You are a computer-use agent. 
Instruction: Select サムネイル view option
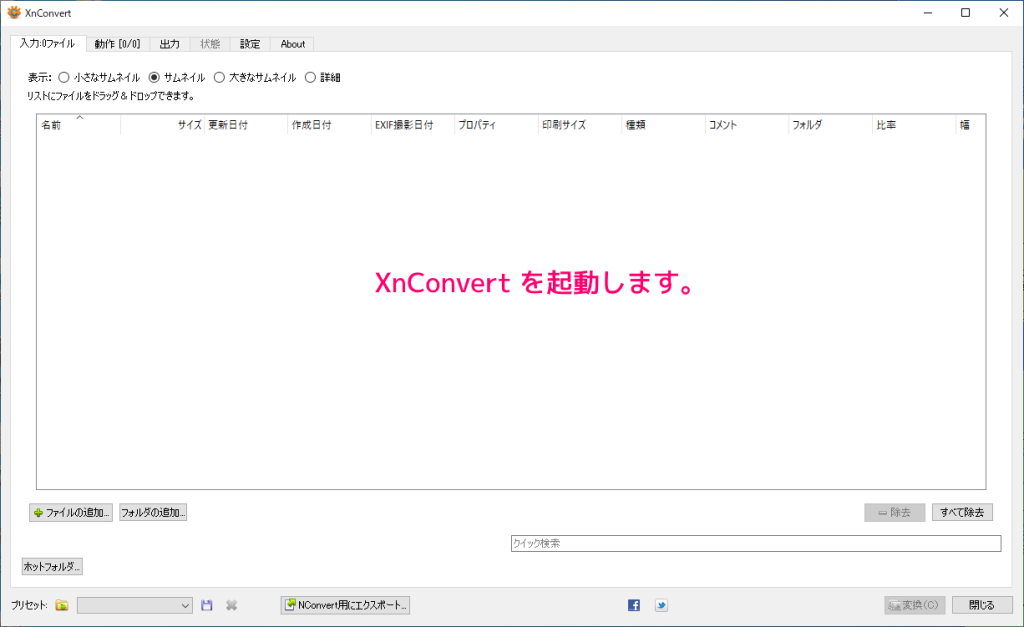tap(177, 77)
